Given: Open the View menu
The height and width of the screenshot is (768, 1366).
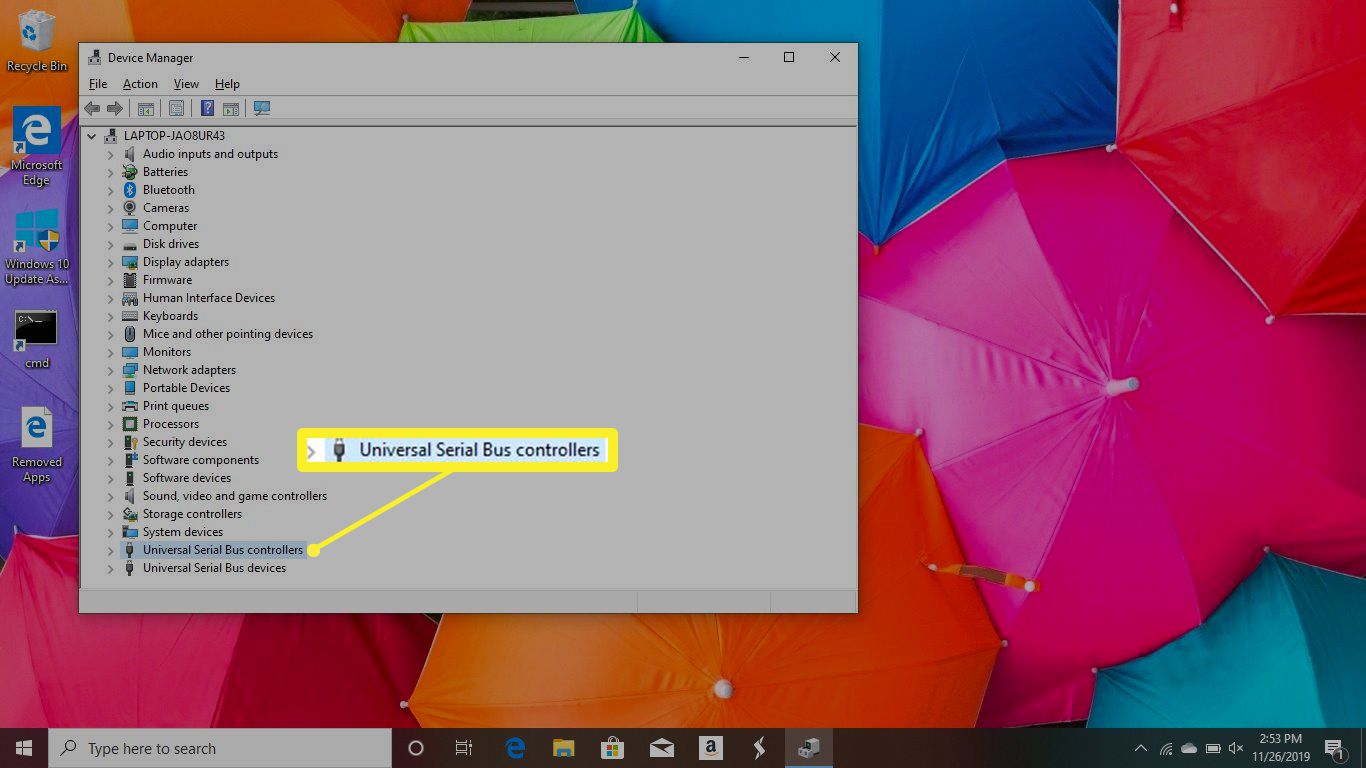Looking at the screenshot, I should [x=186, y=84].
